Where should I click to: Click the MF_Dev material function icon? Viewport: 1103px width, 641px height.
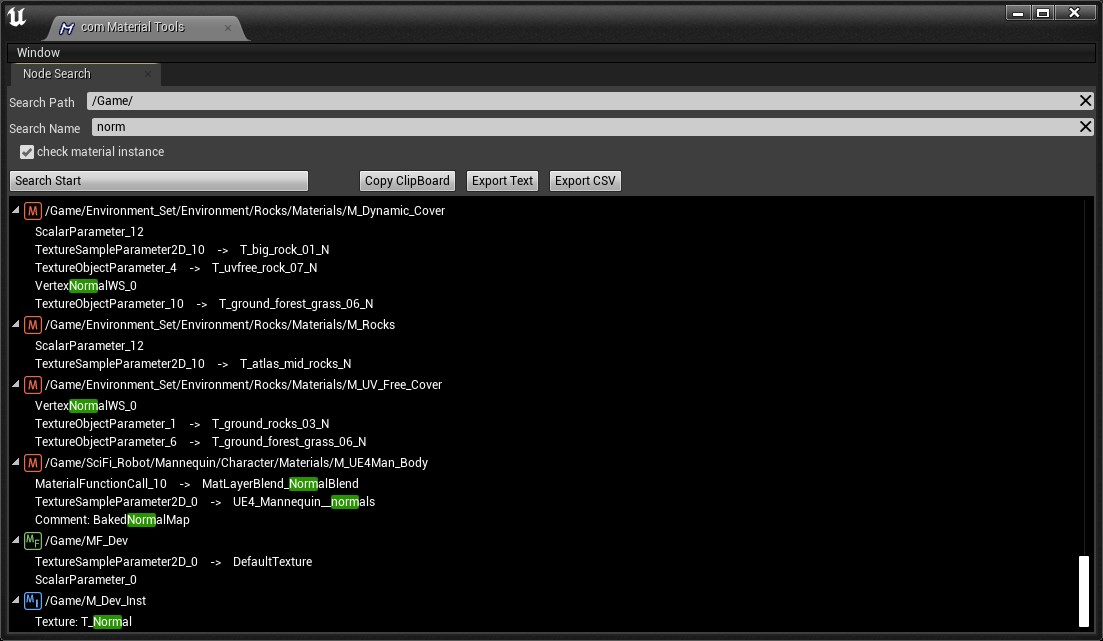[33, 541]
